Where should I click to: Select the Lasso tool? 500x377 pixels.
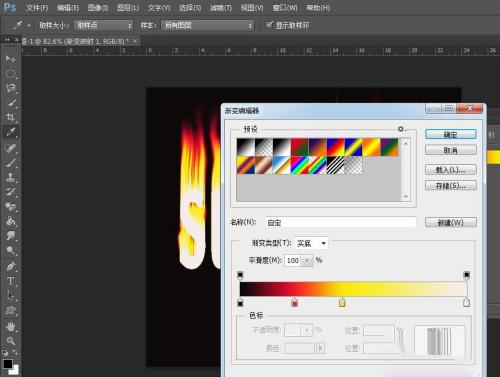click(10, 88)
